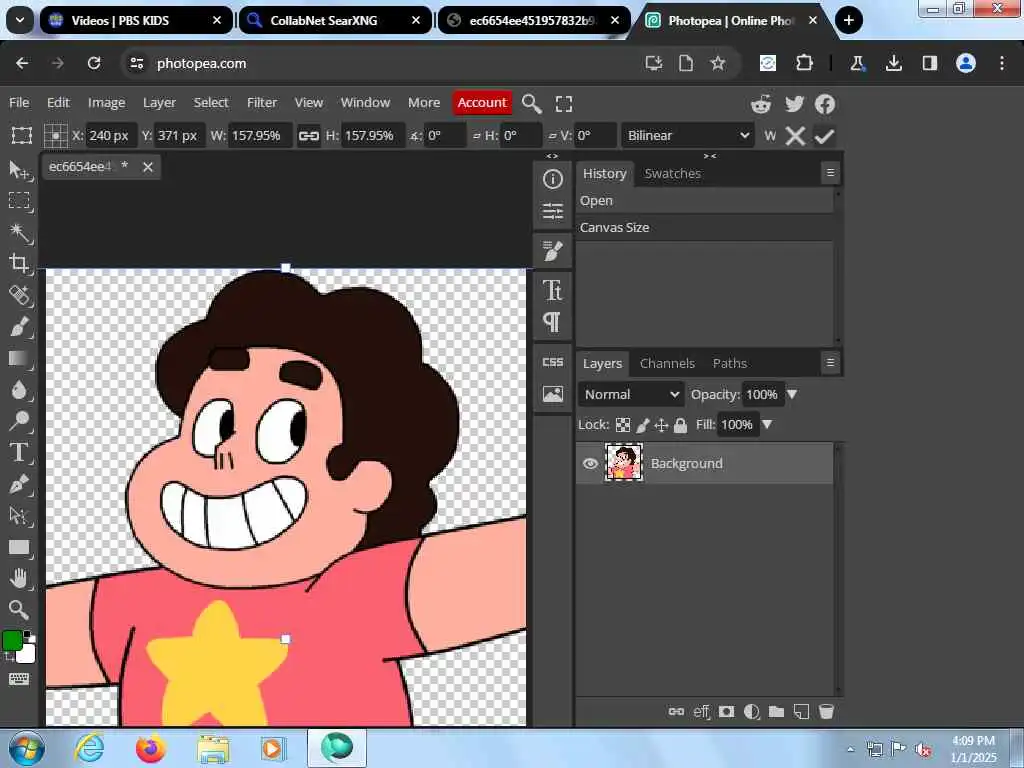Select the Gradient tool
Image resolution: width=1024 pixels, height=768 pixels.
pyautogui.click(x=20, y=358)
